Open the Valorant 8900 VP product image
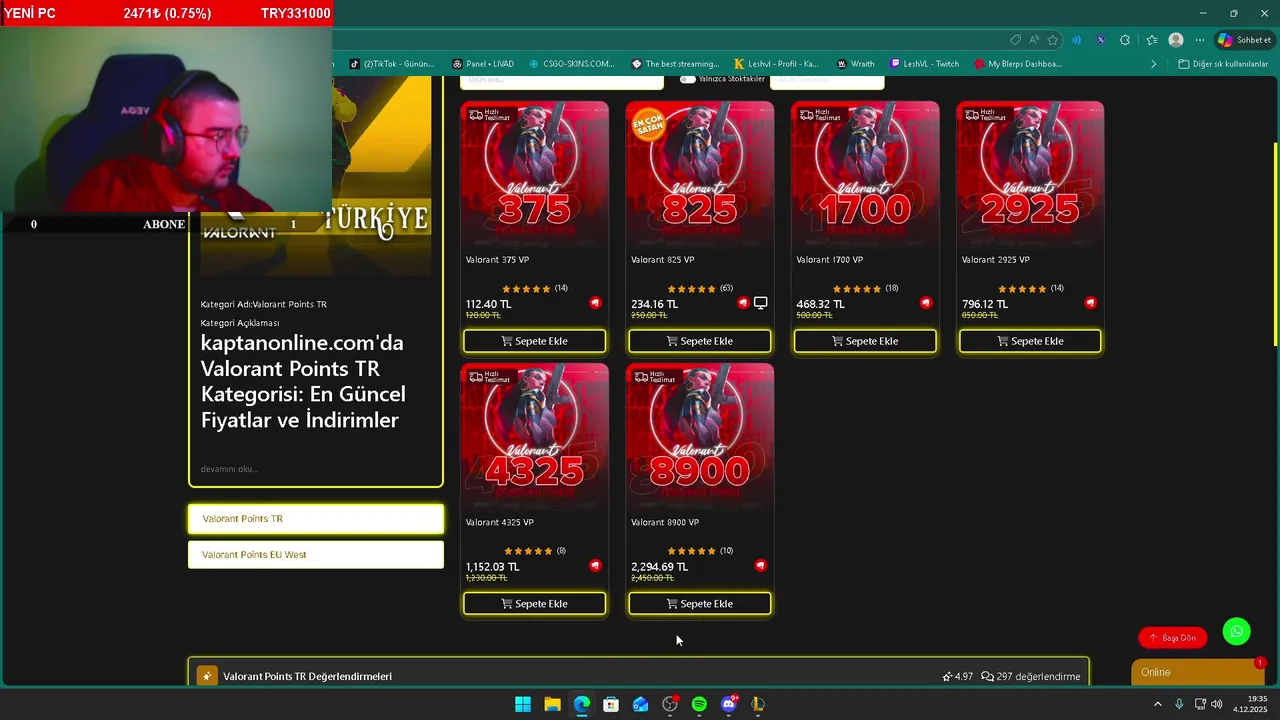Viewport: 1280px width, 720px height. [x=700, y=438]
